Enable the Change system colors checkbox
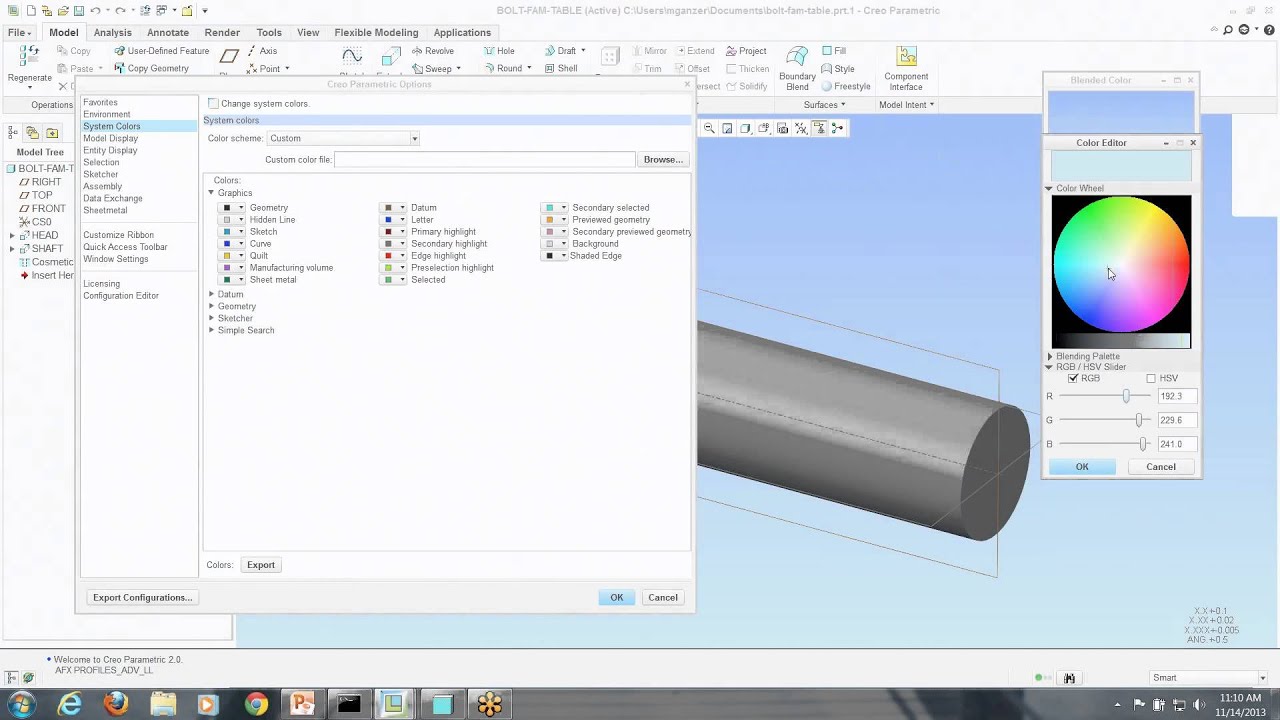The height and width of the screenshot is (720, 1280). (x=213, y=104)
